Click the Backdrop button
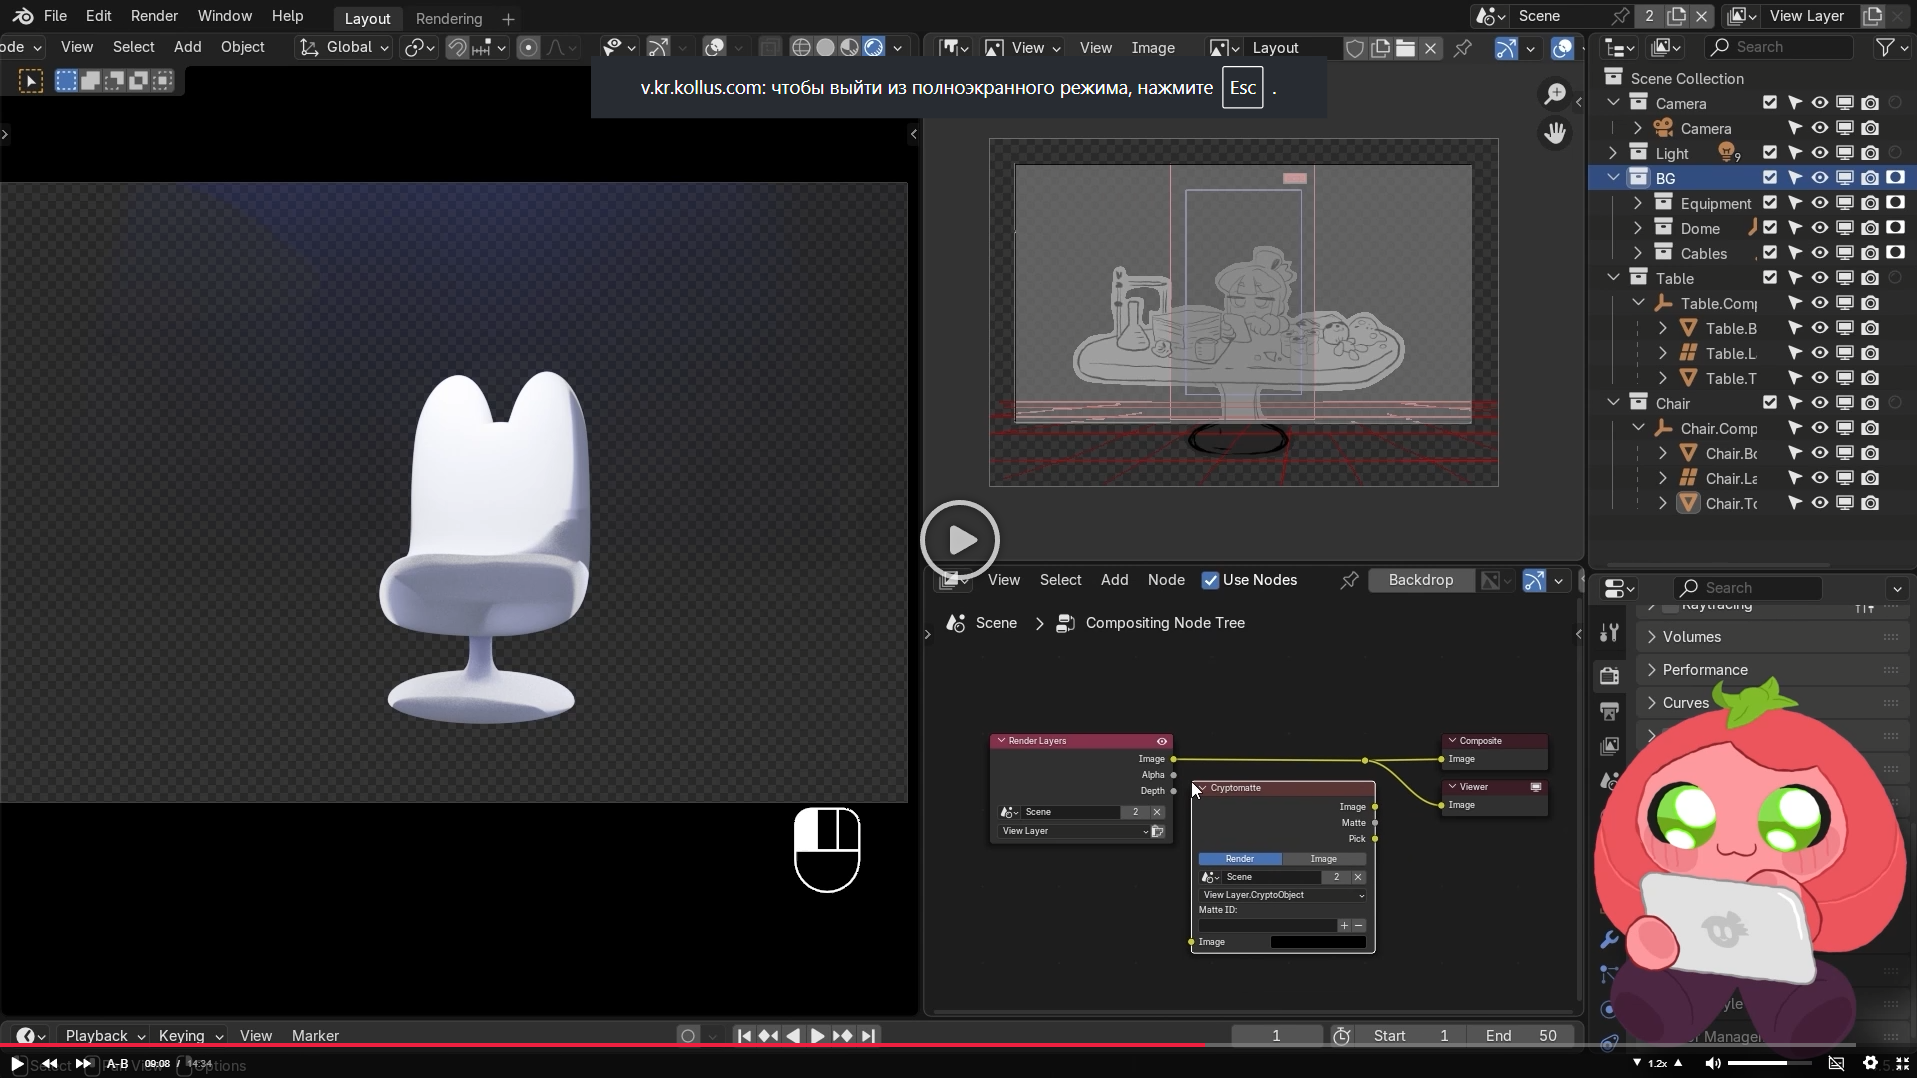Viewport: 1917px width, 1078px height. tap(1420, 580)
